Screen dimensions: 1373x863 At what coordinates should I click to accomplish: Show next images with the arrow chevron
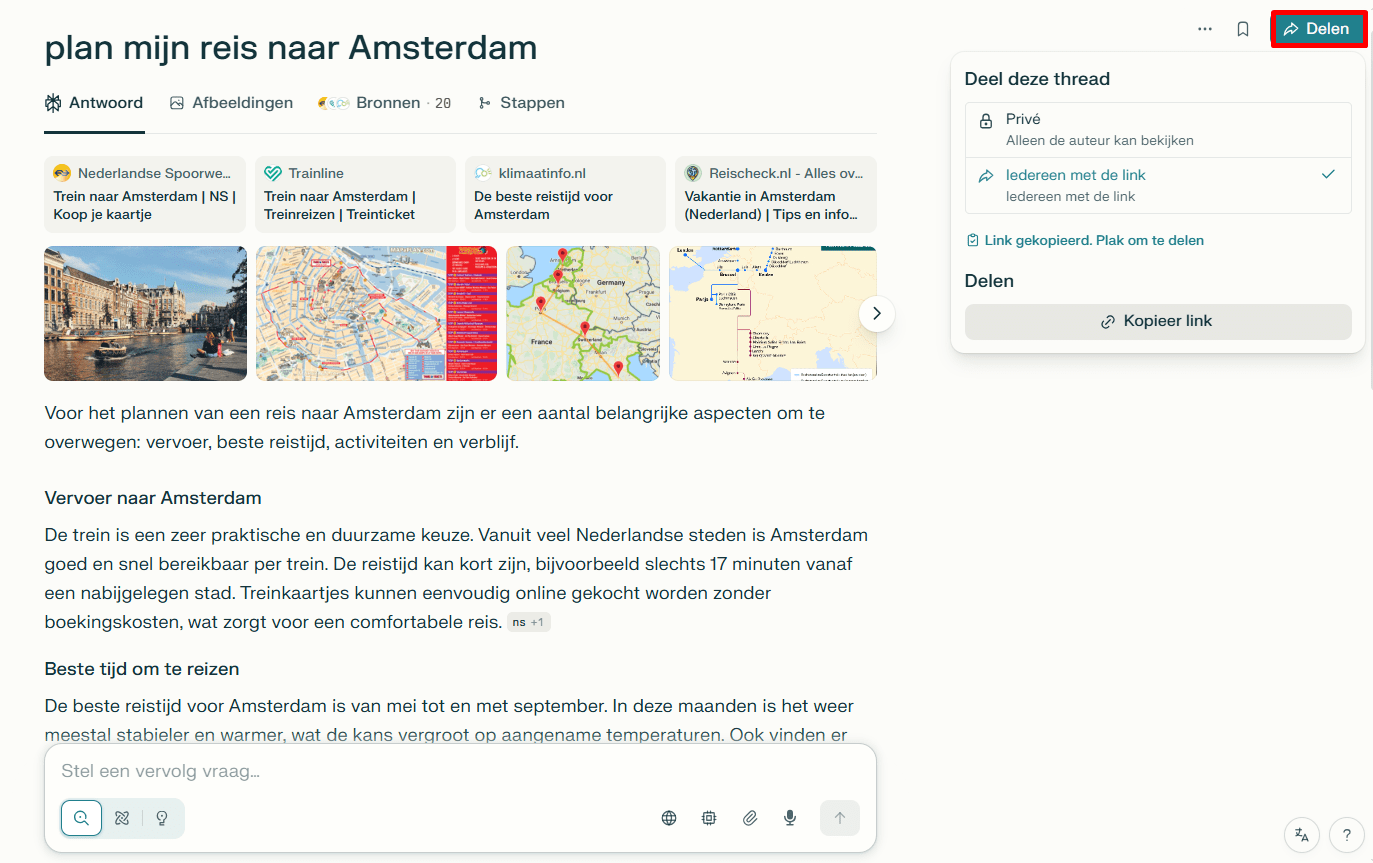(x=877, y=314)
